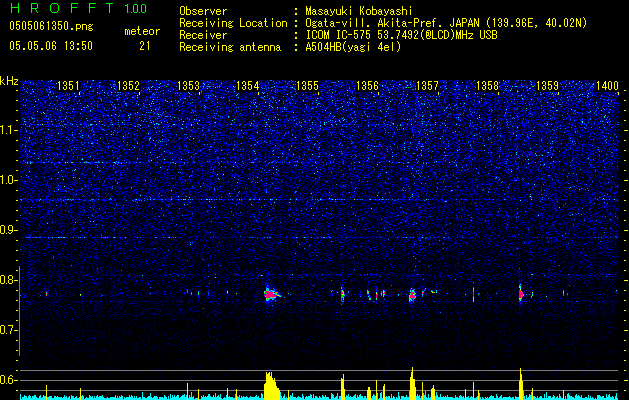
Task: Click the tall yellow intensity peak below 1354
Action: pyautogui.click(x=272, y=385)
